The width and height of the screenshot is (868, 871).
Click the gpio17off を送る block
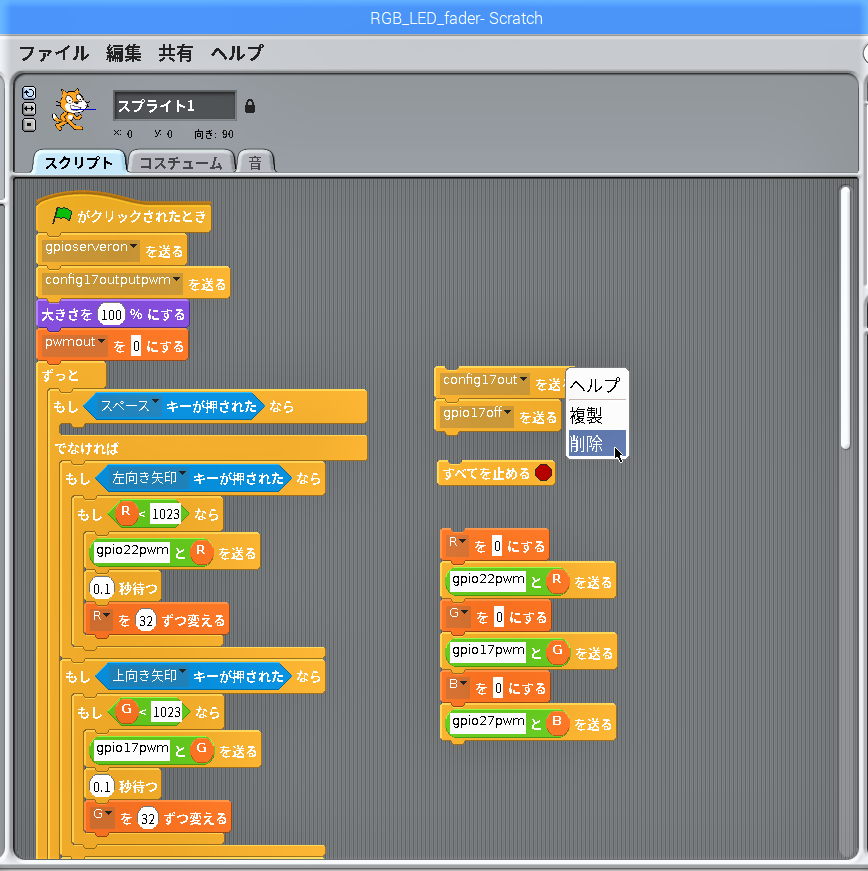[x=498, y=416]
